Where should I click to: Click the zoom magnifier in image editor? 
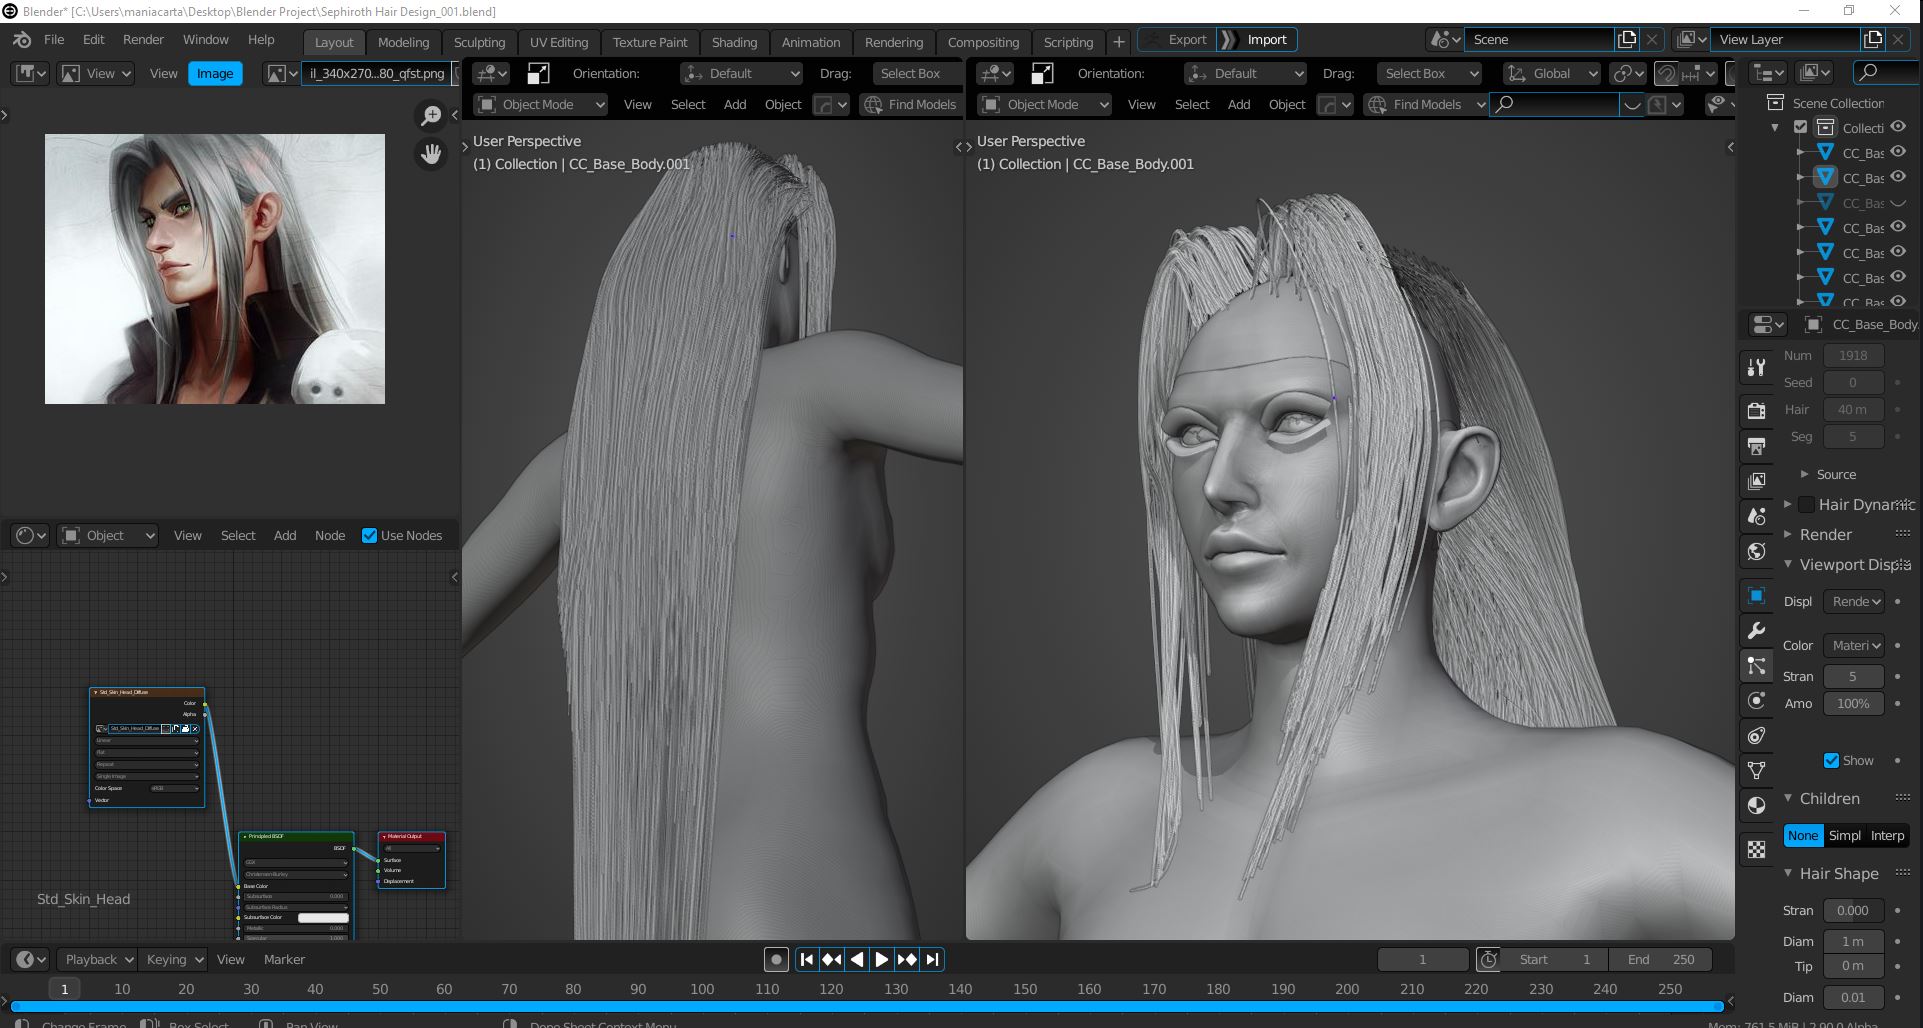tap(431, 116)
